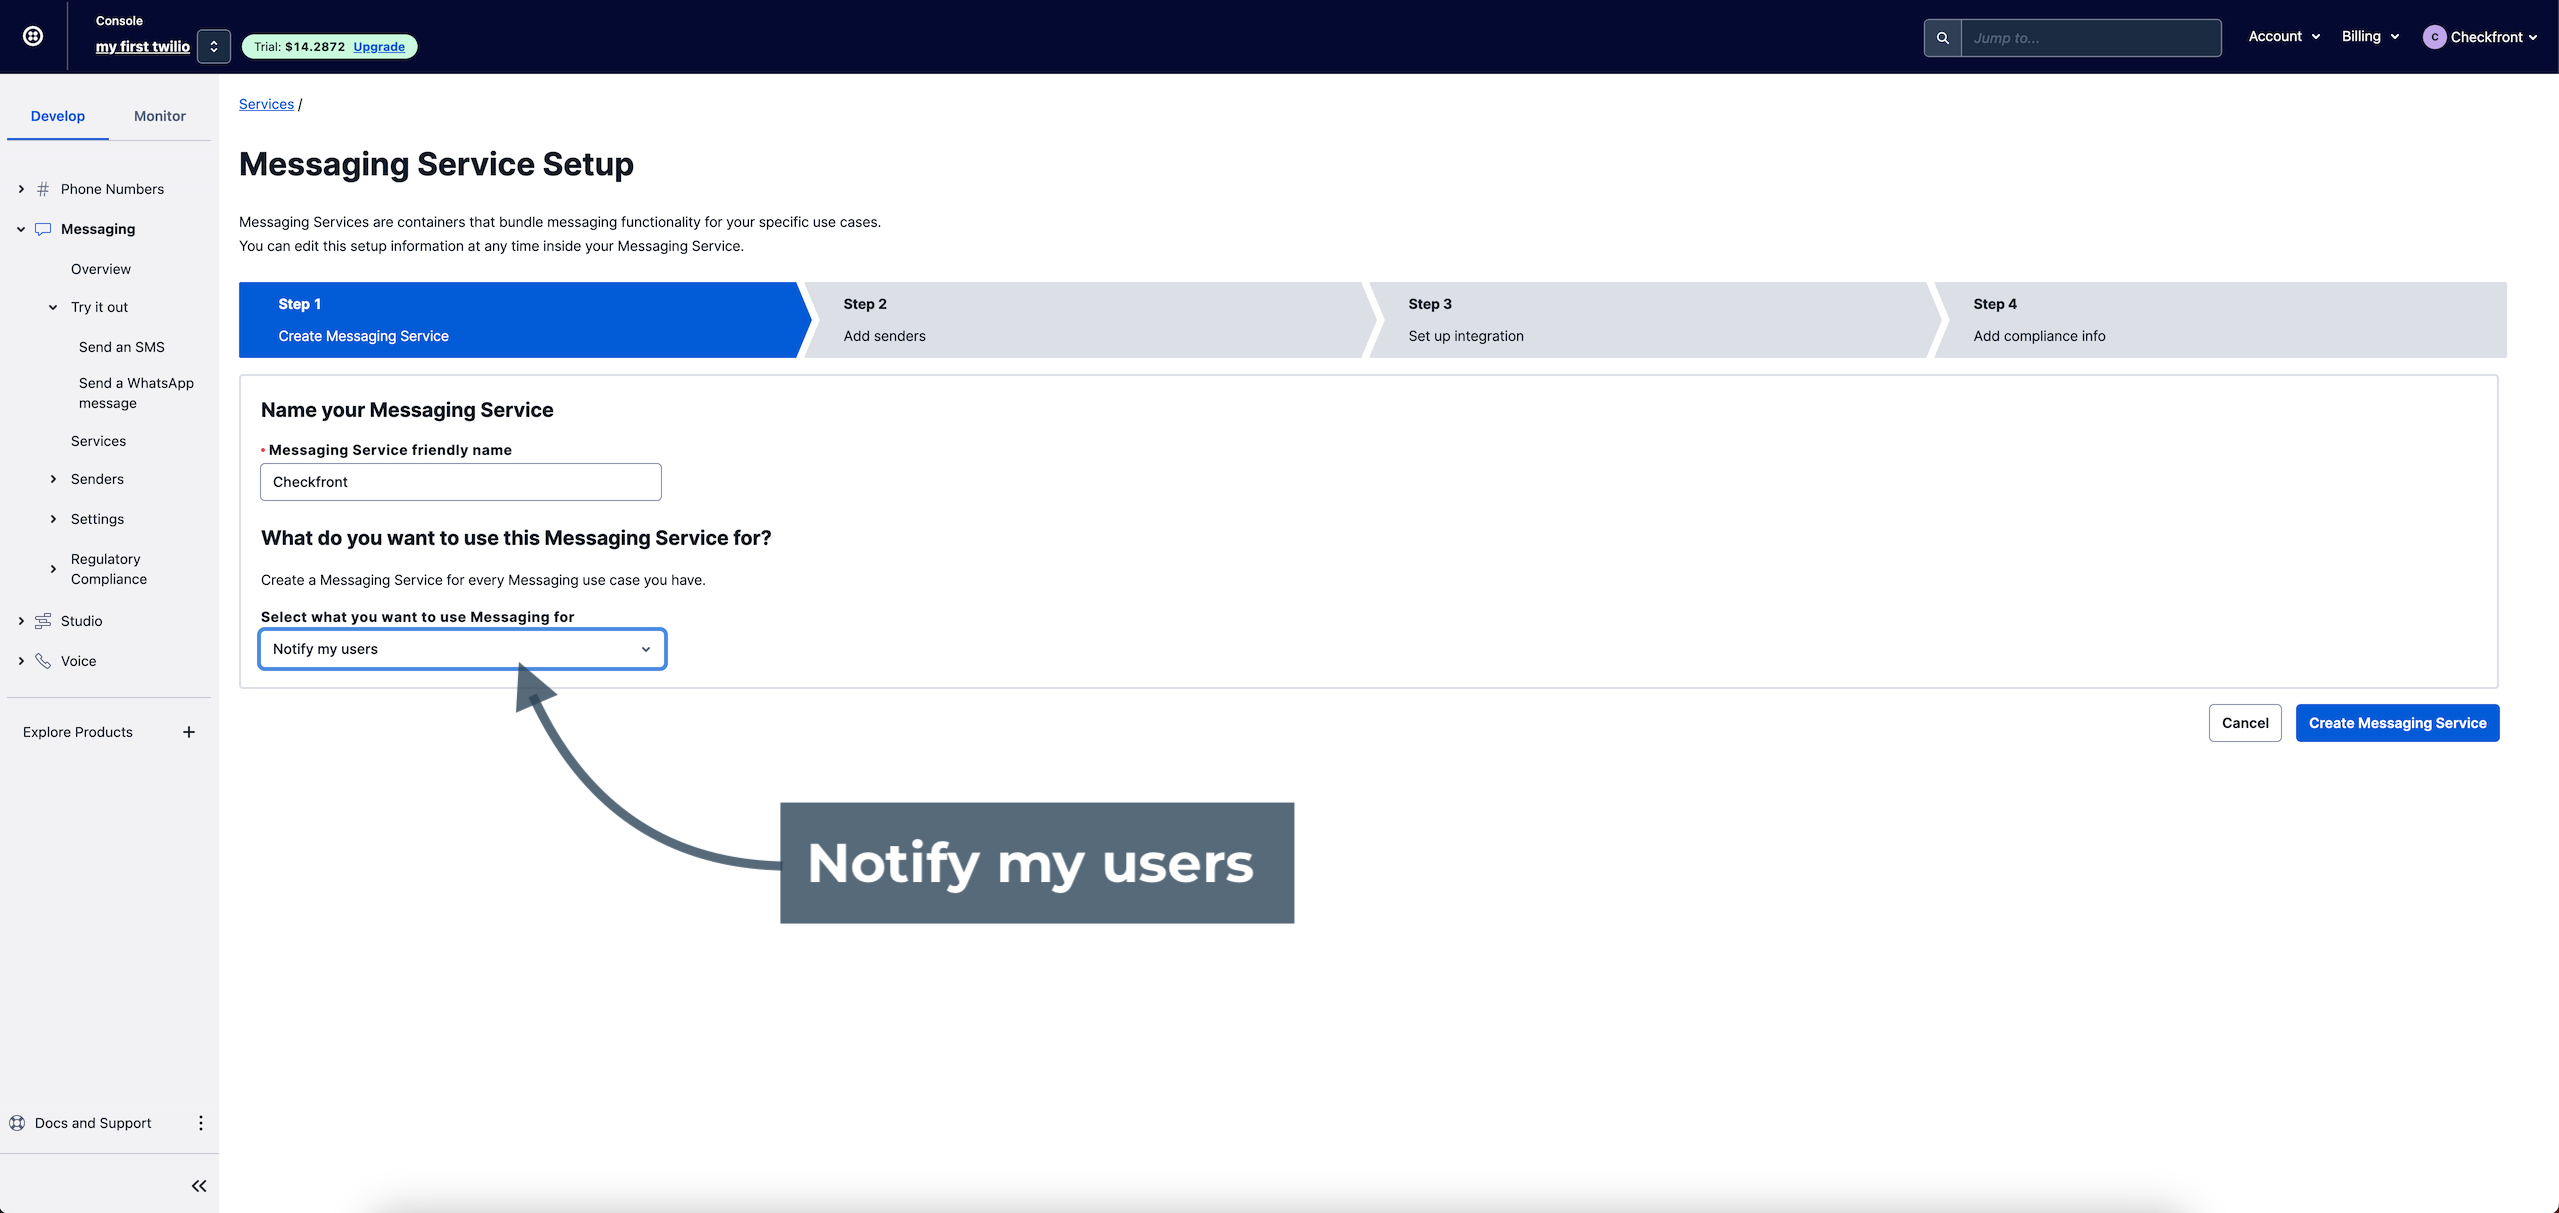Select Send an SMS in sidebar

click(122, 347)
